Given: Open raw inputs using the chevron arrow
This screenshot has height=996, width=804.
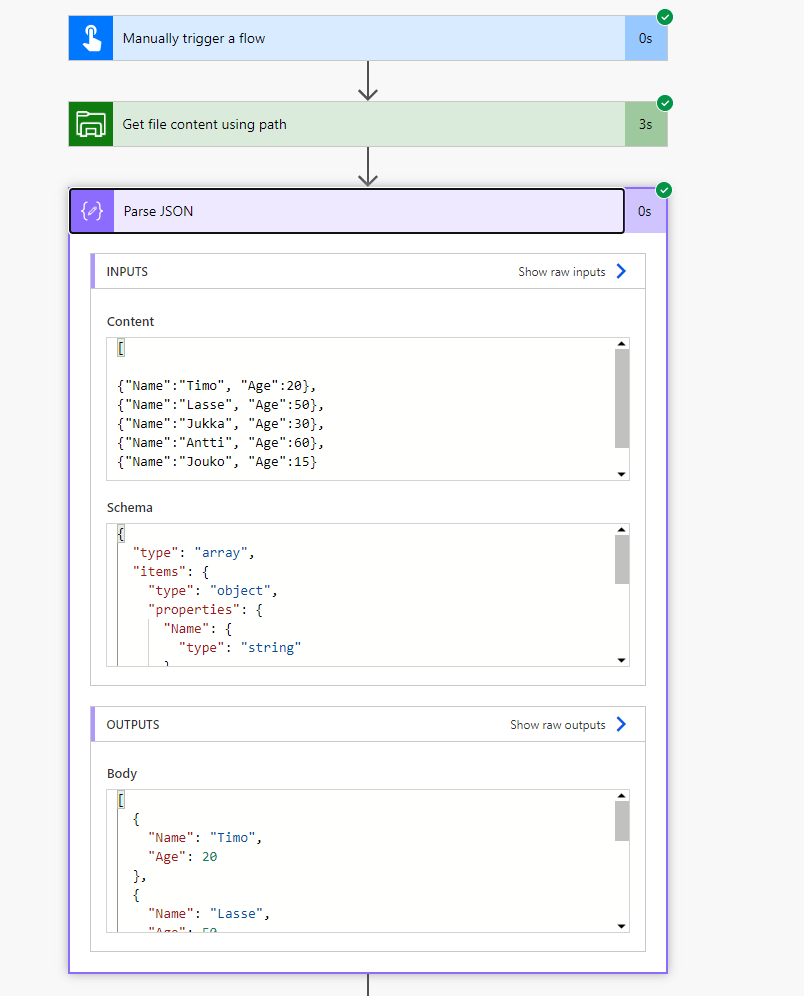Looking at the screenshot, I should tap(621, 271).
